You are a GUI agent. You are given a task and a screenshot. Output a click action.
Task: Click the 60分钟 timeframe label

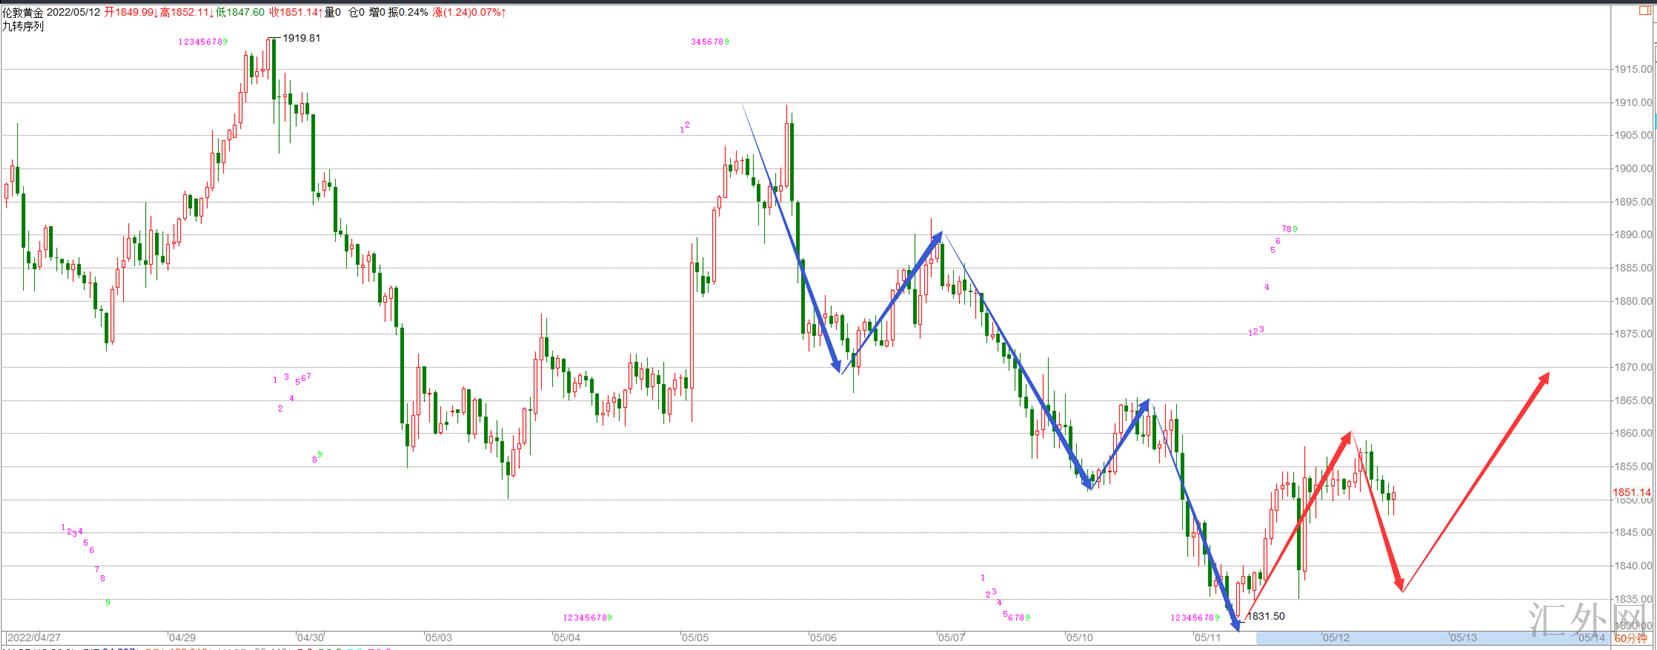1631,637
